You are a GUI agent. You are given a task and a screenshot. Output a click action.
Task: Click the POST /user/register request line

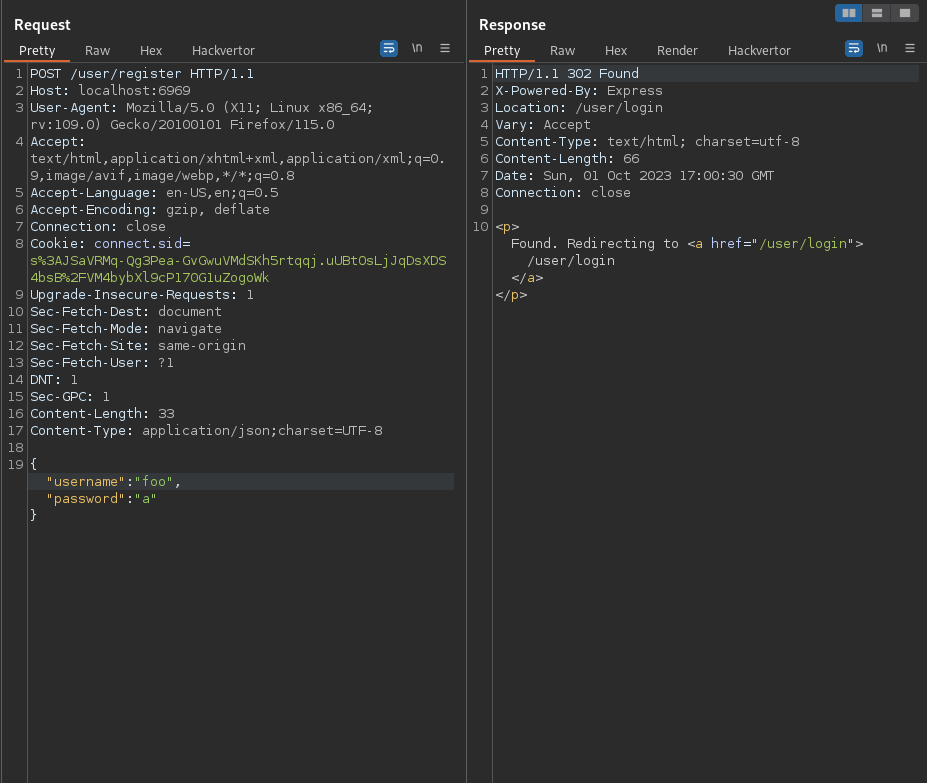tap(142, 74)
